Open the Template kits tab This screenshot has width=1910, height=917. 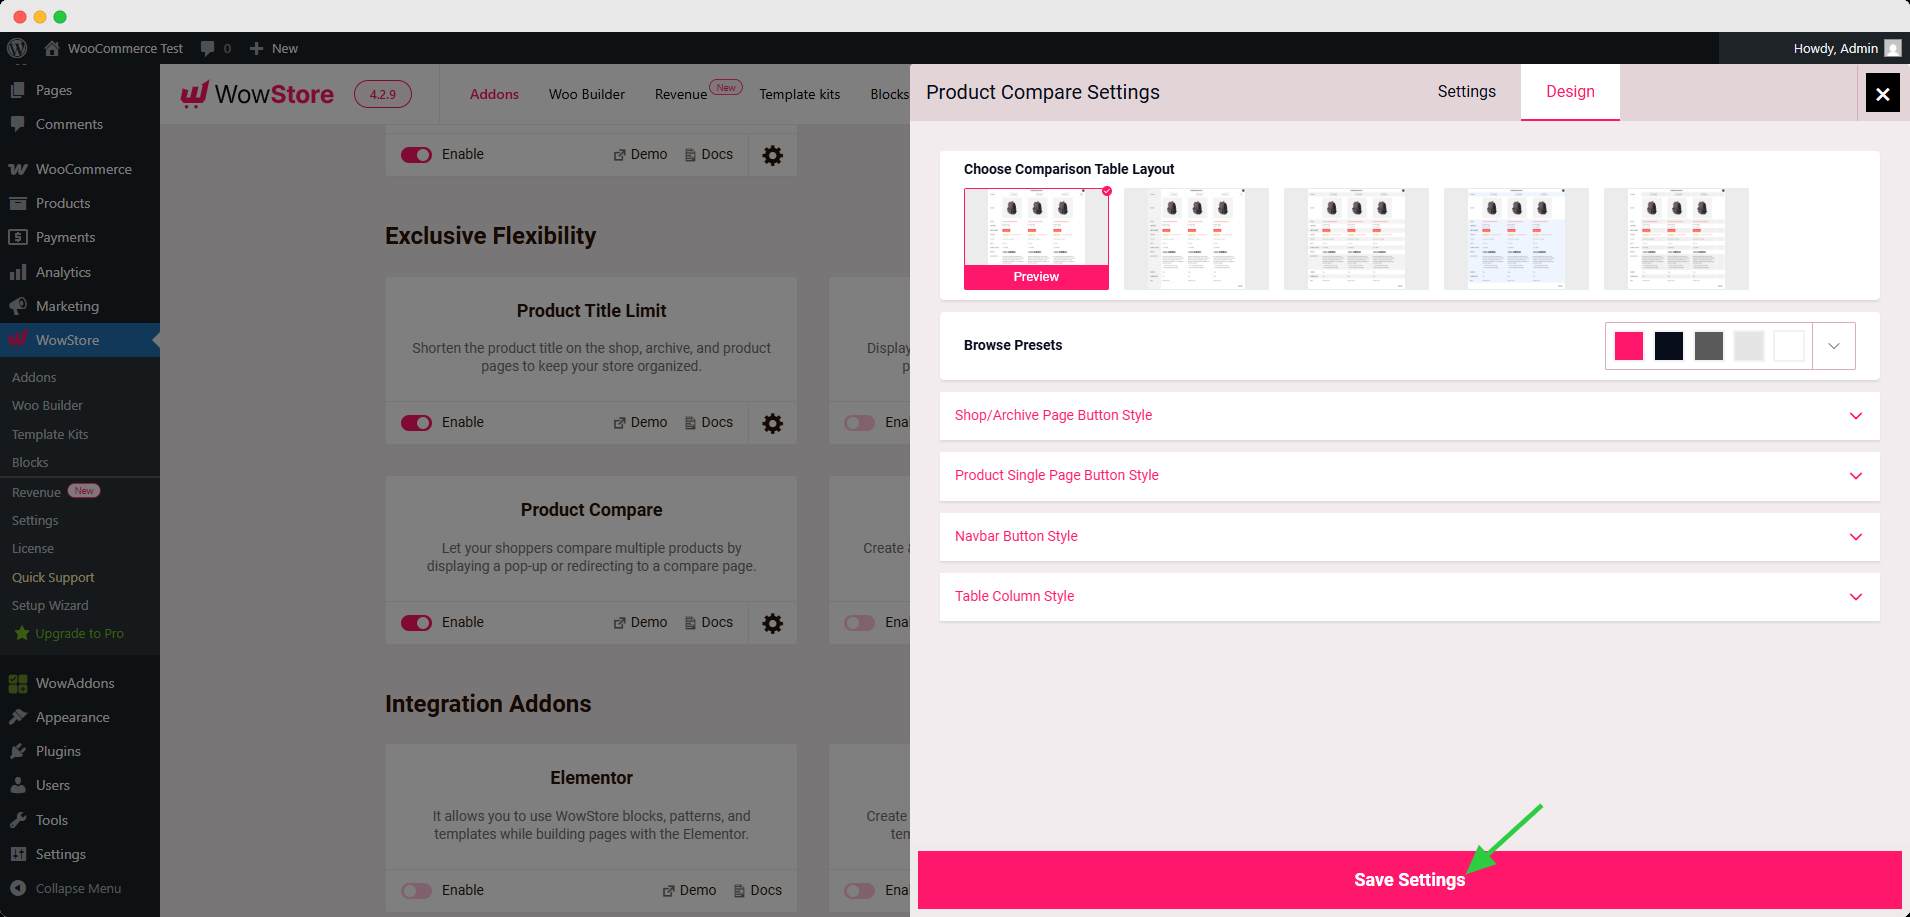(799, 94)
